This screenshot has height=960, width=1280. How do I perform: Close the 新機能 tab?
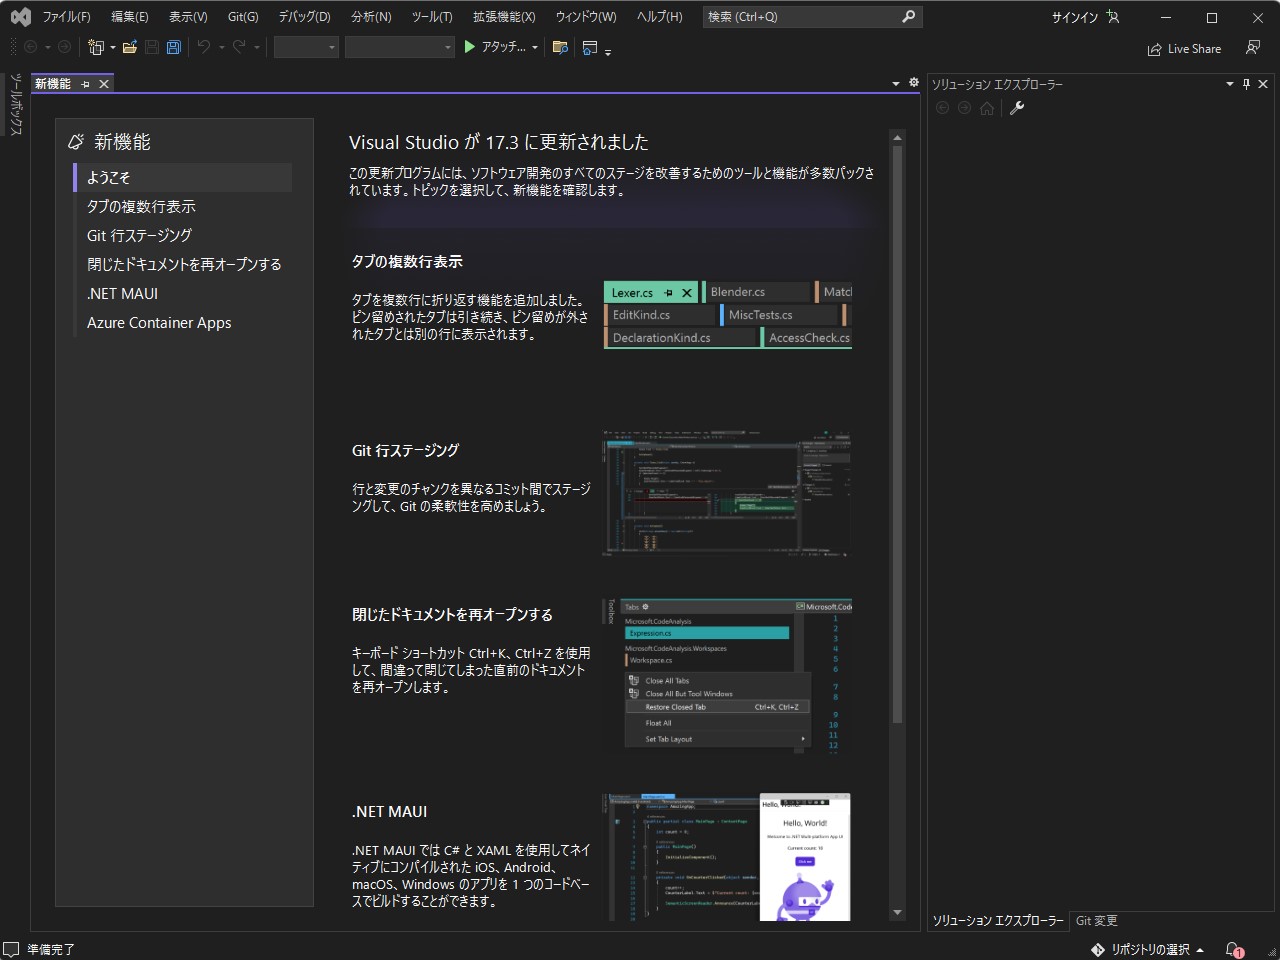[104, 84]
